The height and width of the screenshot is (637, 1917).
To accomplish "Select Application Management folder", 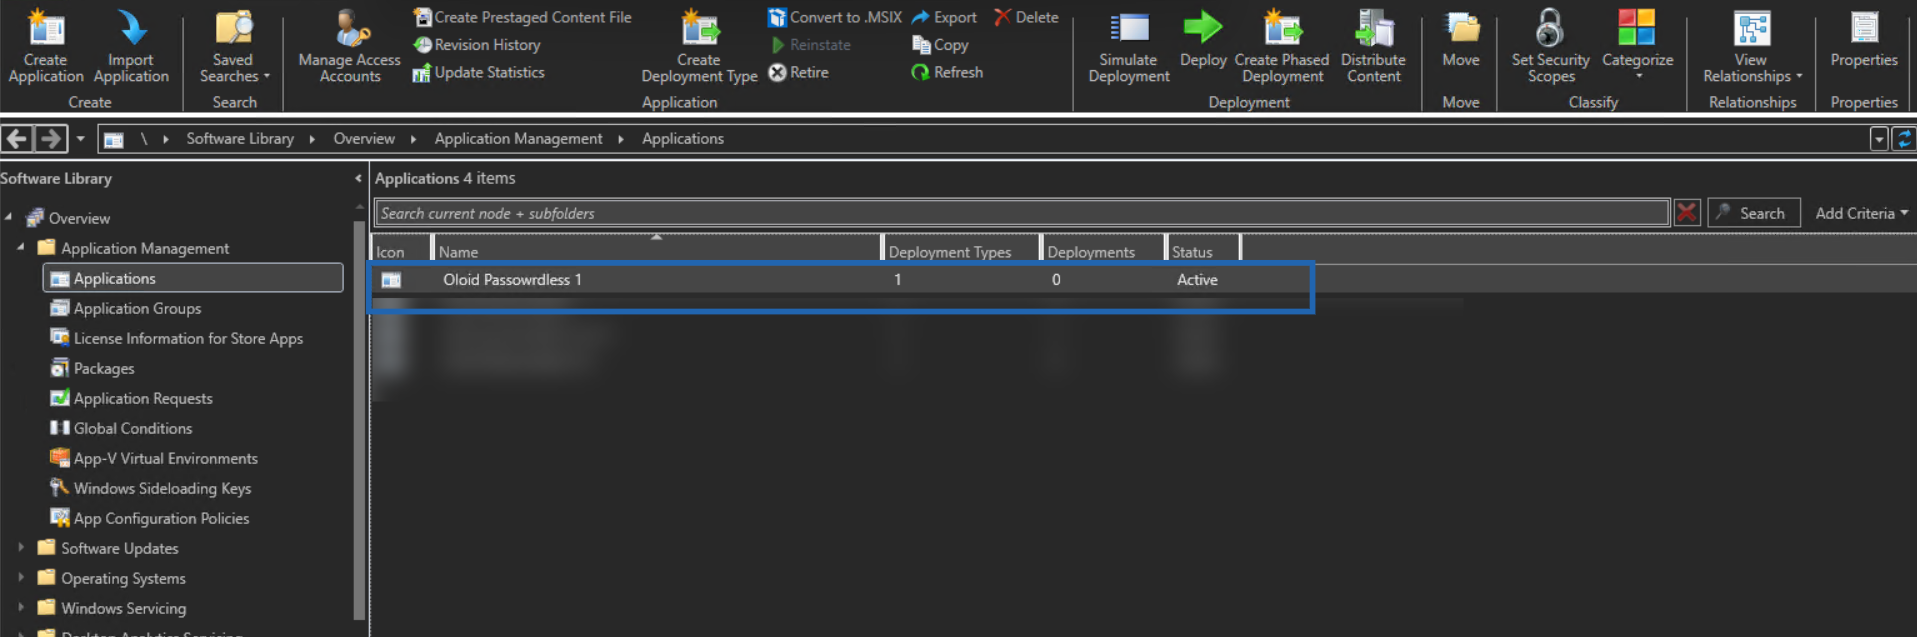I will 145,248.
